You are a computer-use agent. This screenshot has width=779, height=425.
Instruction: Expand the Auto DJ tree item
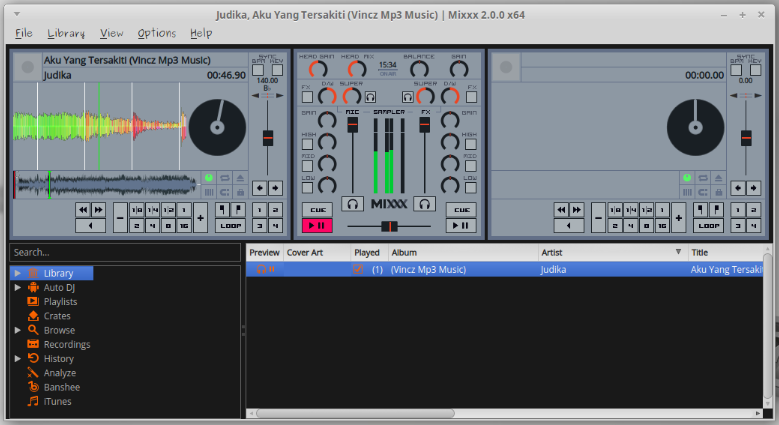coord(17,287)
